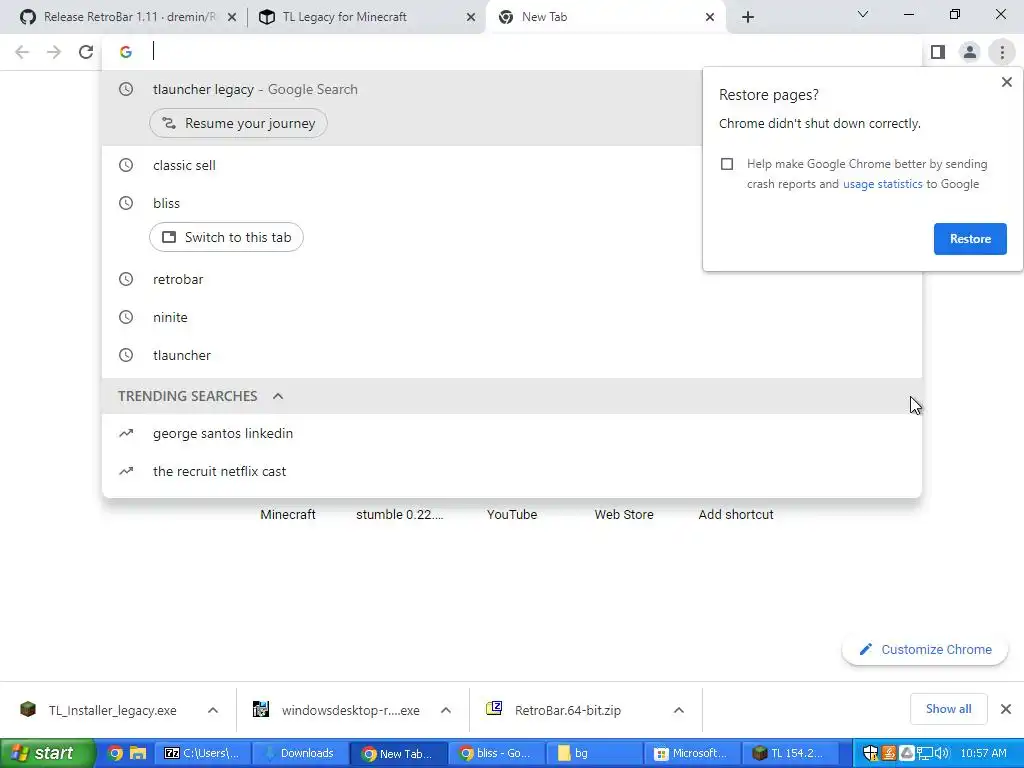Image resolution: width=1024 pixels, height=768 pixels.
Task: Expand options for windowsdesktop-r....exe download
Action: pos(446,711)
